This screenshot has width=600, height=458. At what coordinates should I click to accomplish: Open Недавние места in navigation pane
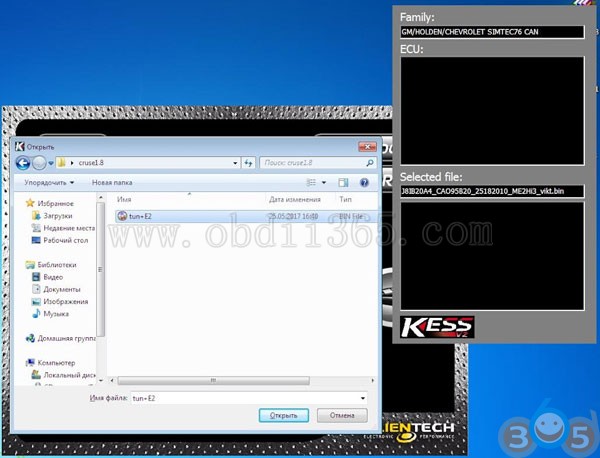(x=69, y=228)
